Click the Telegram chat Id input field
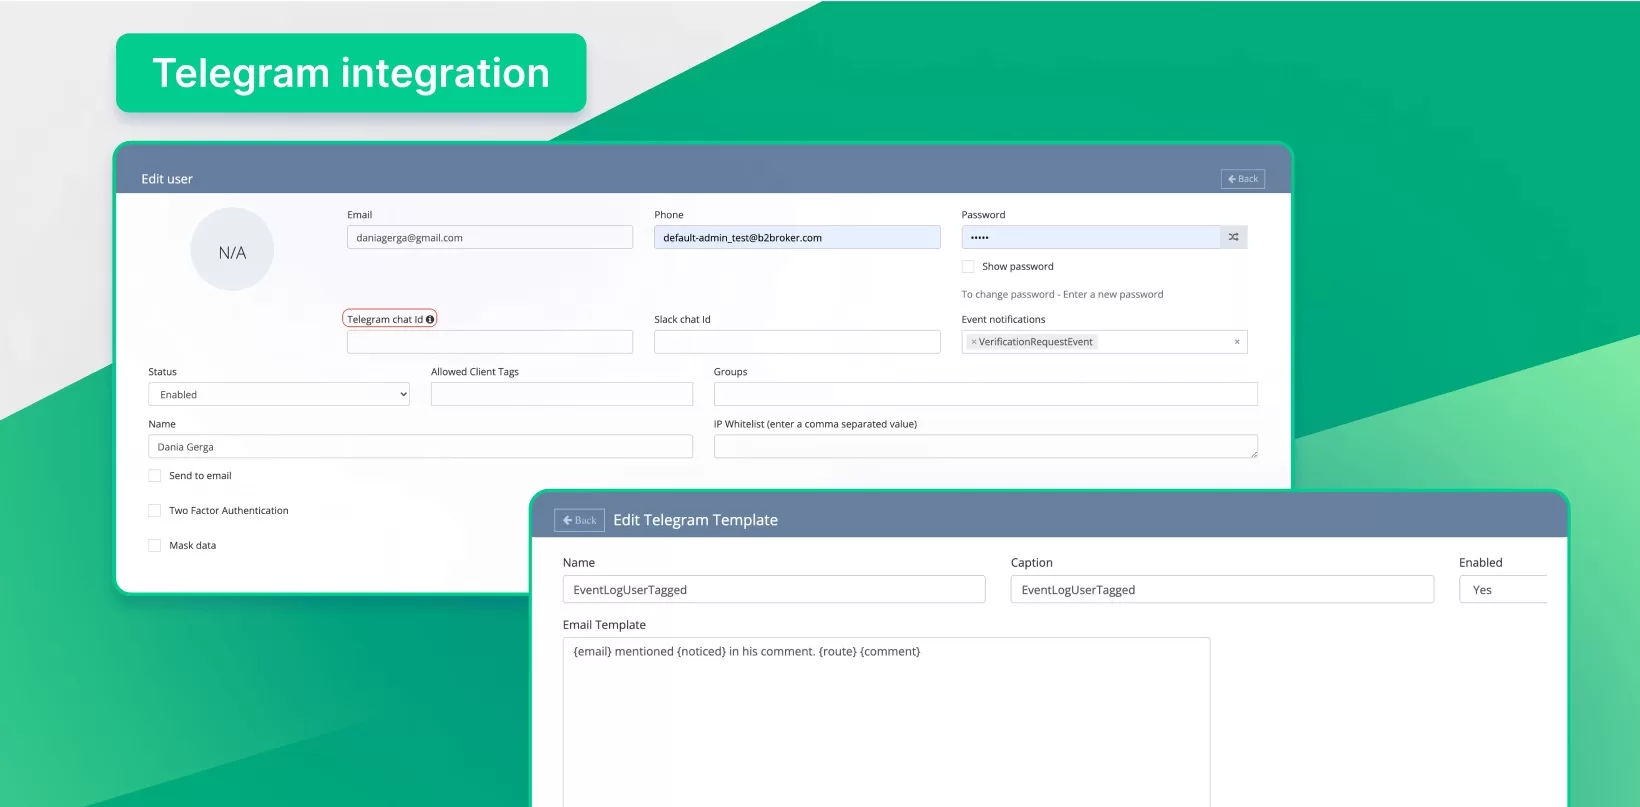1640x807 pixels. [490, 342]
